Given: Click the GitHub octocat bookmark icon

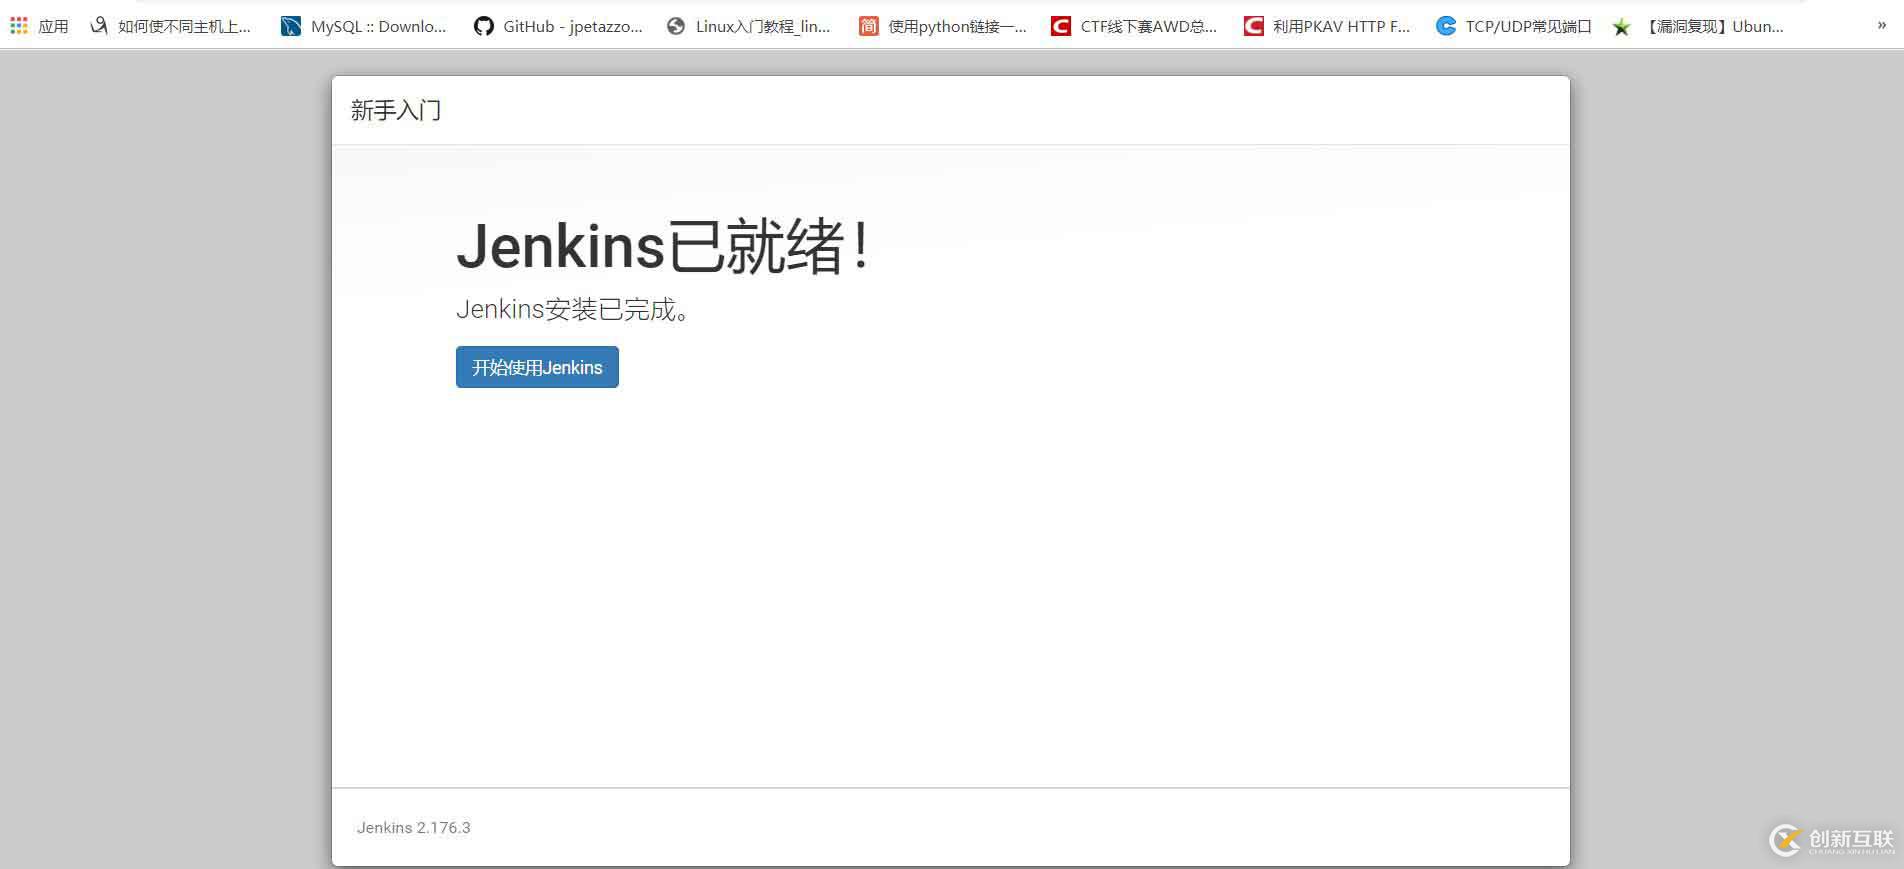Looking at the screenshot, I should (x=484, y=26).
